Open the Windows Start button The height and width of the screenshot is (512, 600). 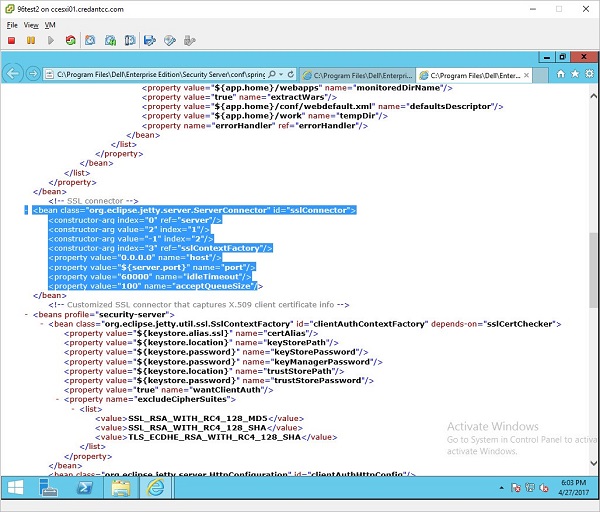click(x=17, y=489)
